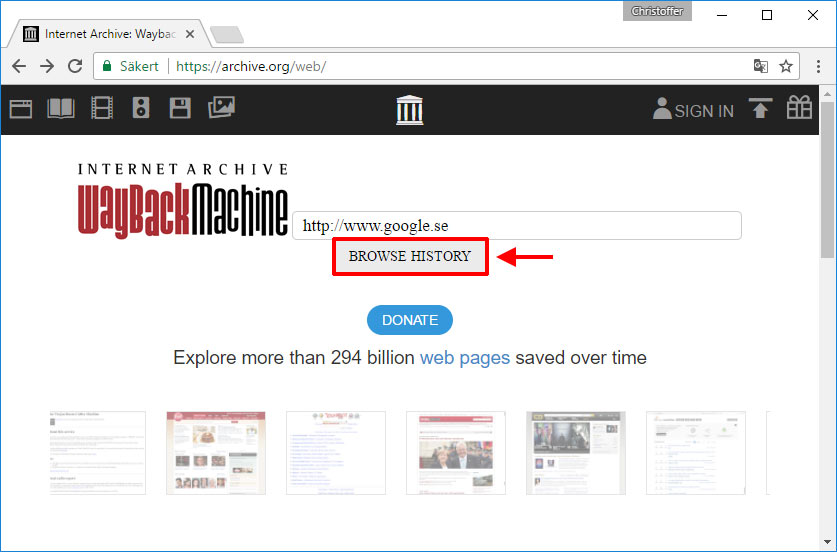
Task: Open the Texts book icon
Action: [61, 108]
